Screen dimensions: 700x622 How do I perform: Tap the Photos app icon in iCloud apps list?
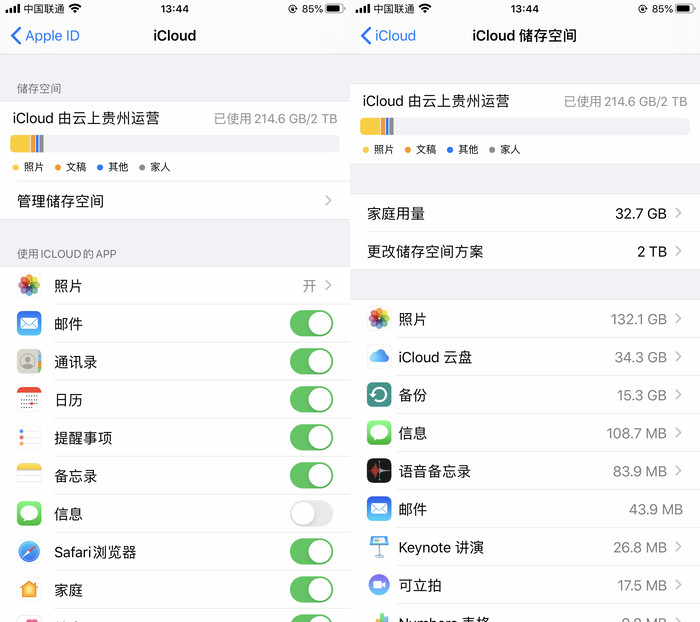[x=29, y=285]
